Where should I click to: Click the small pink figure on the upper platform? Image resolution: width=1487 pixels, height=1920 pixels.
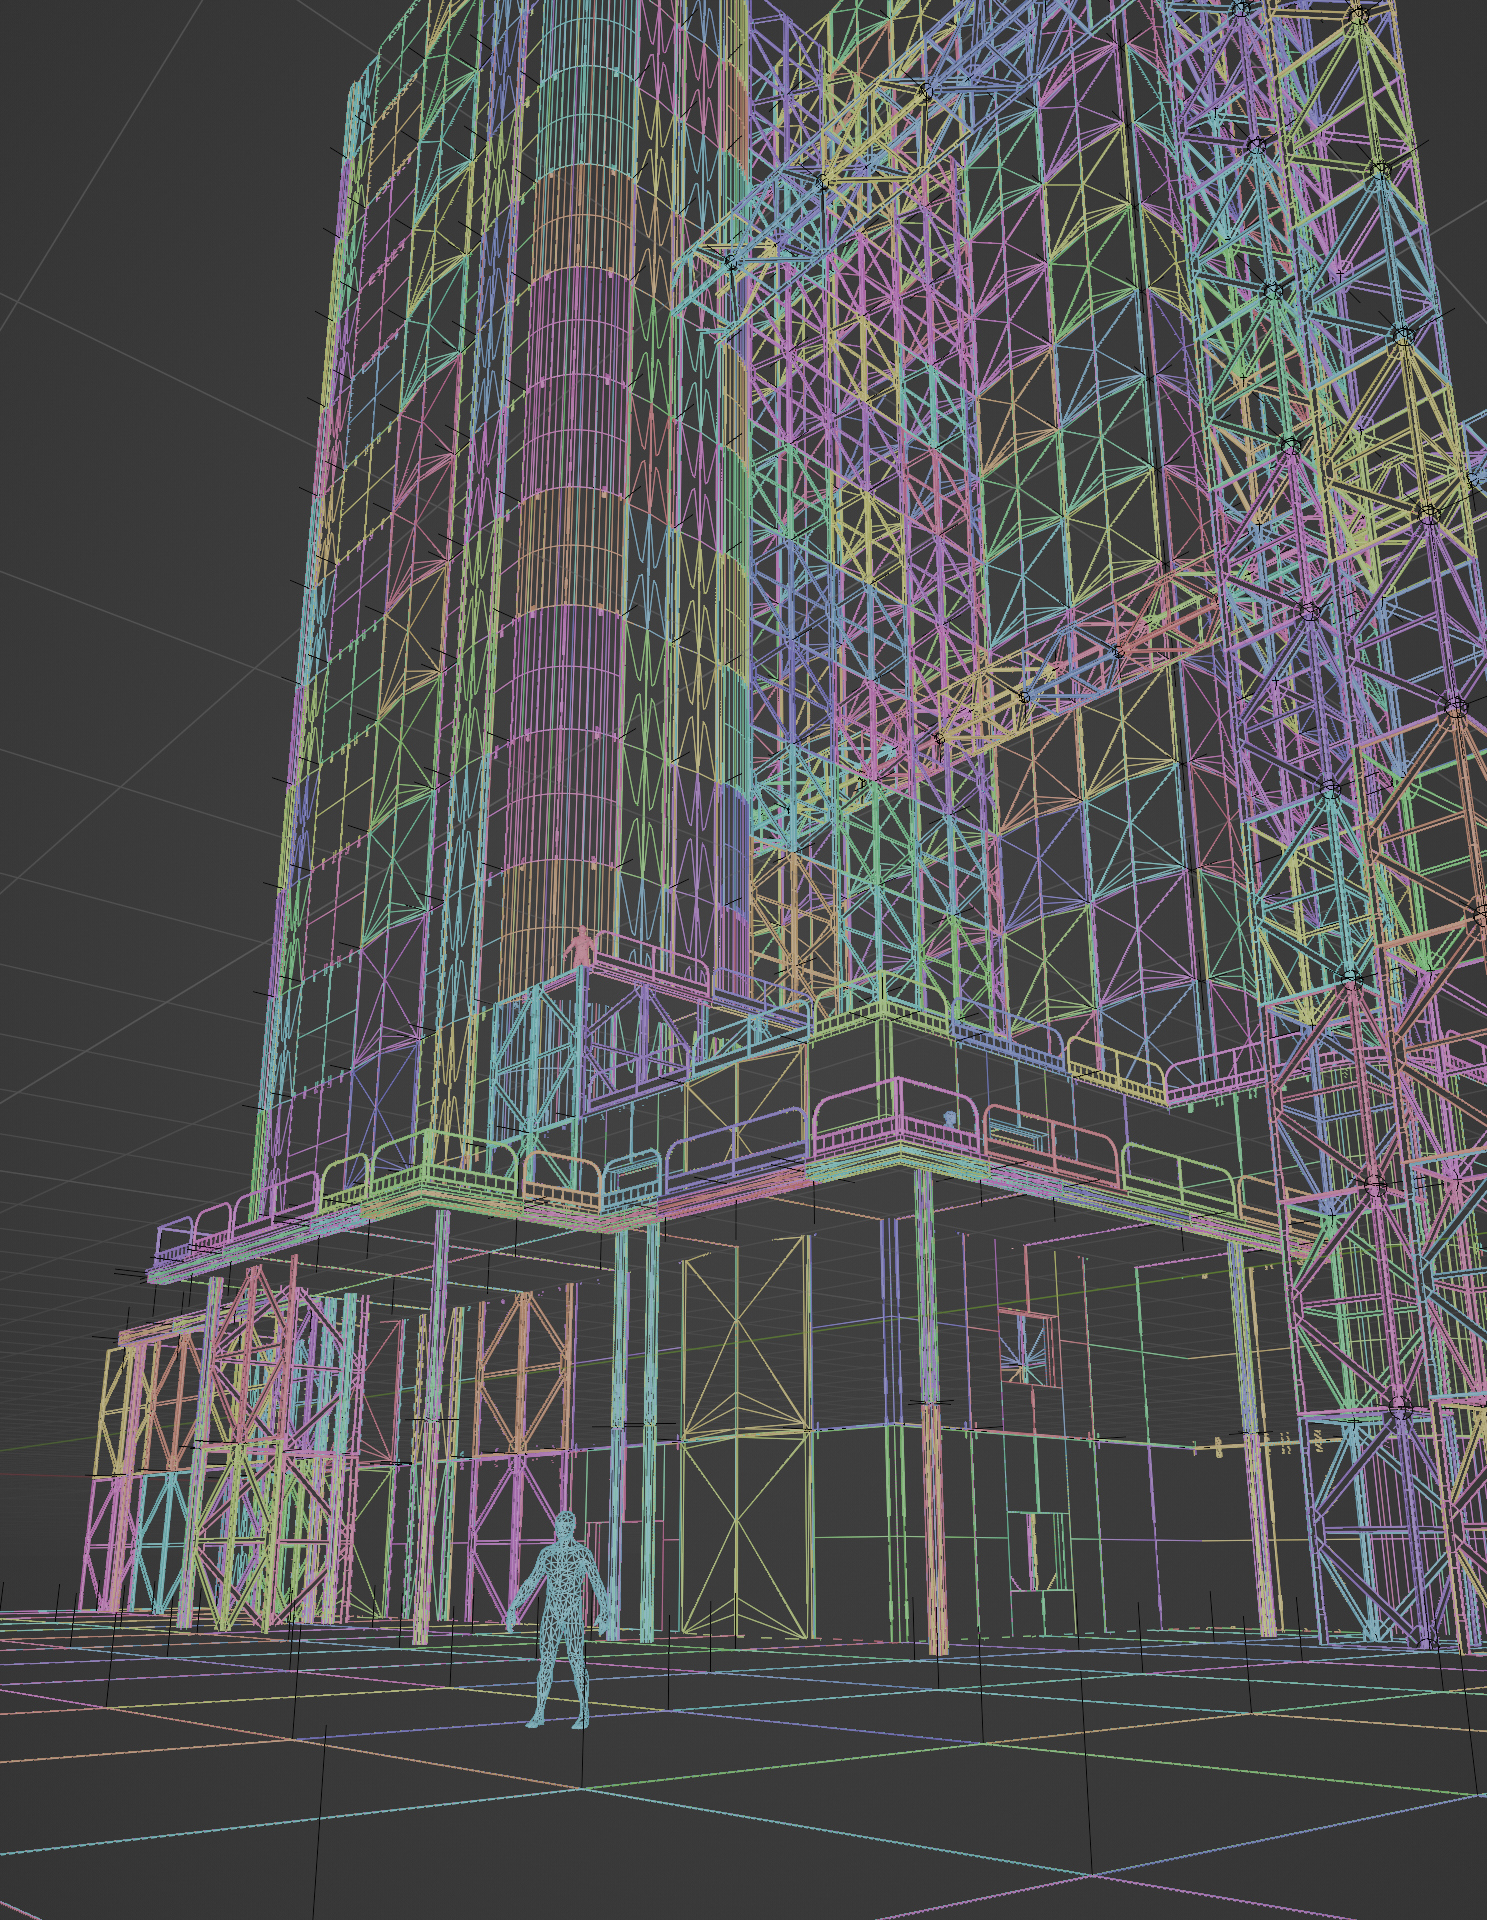(580, 947)
